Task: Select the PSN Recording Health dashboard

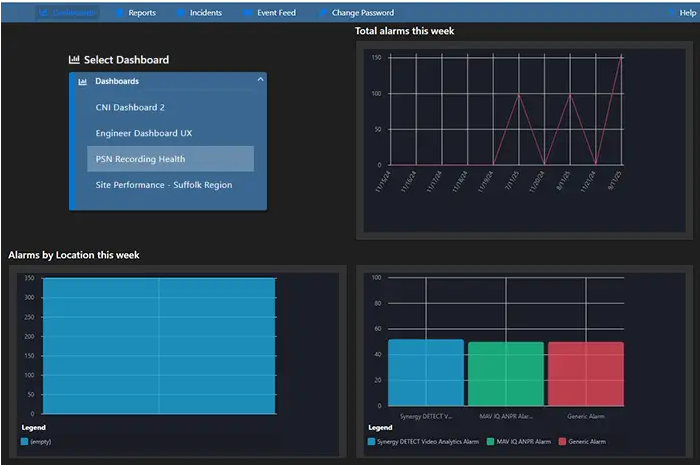Action: tap(140, 159)
